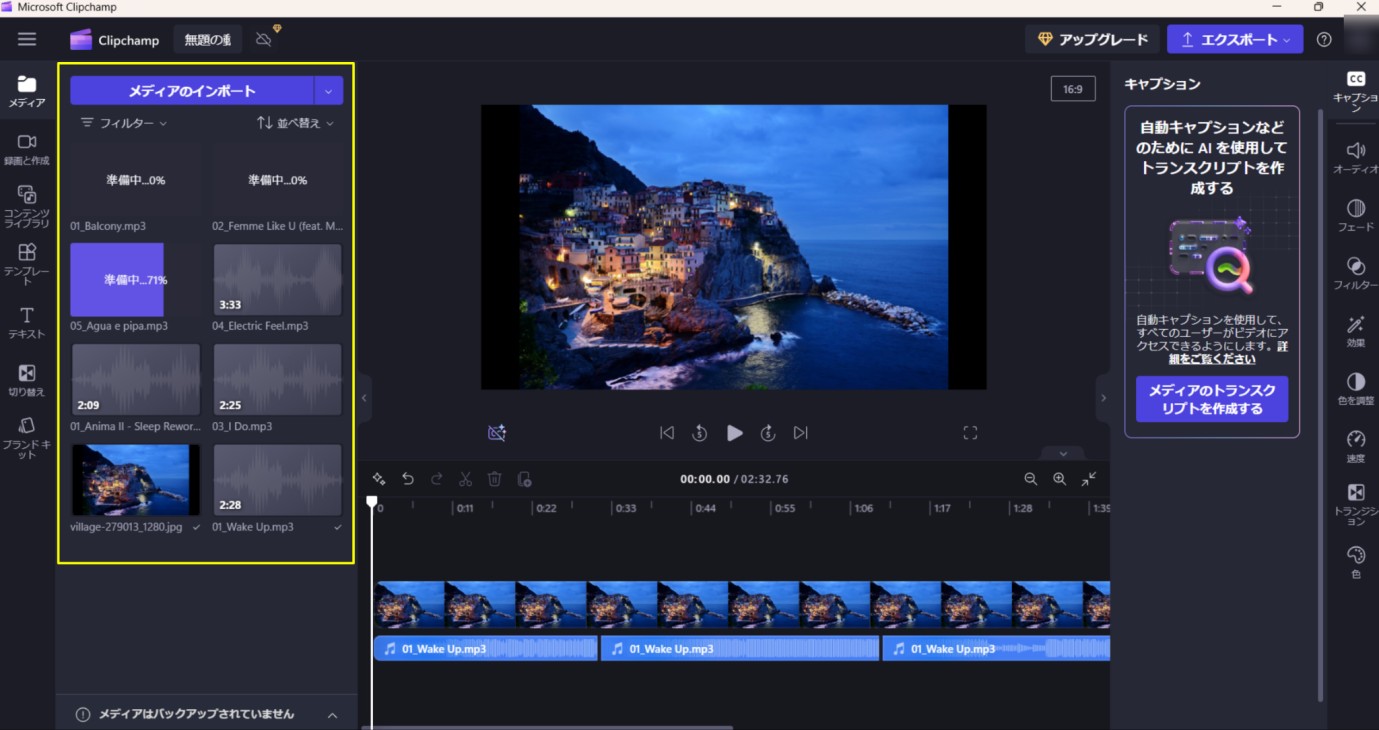Select the 01_Balcony.mp3 media item
The height and width of the screenshot is (730, 1379).
click(136, 180)
